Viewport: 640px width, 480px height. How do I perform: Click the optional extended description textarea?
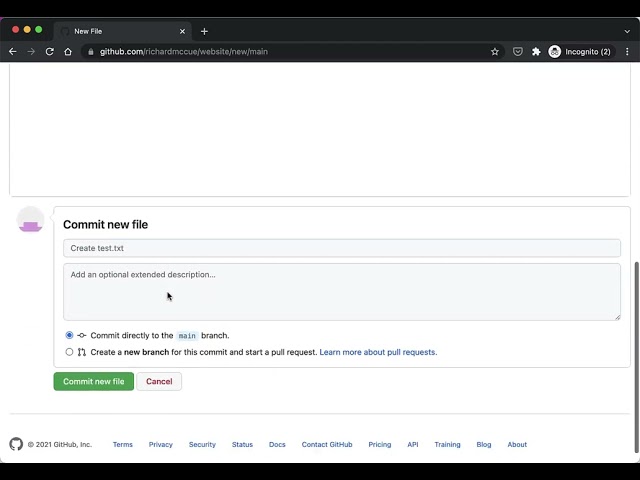342,292
